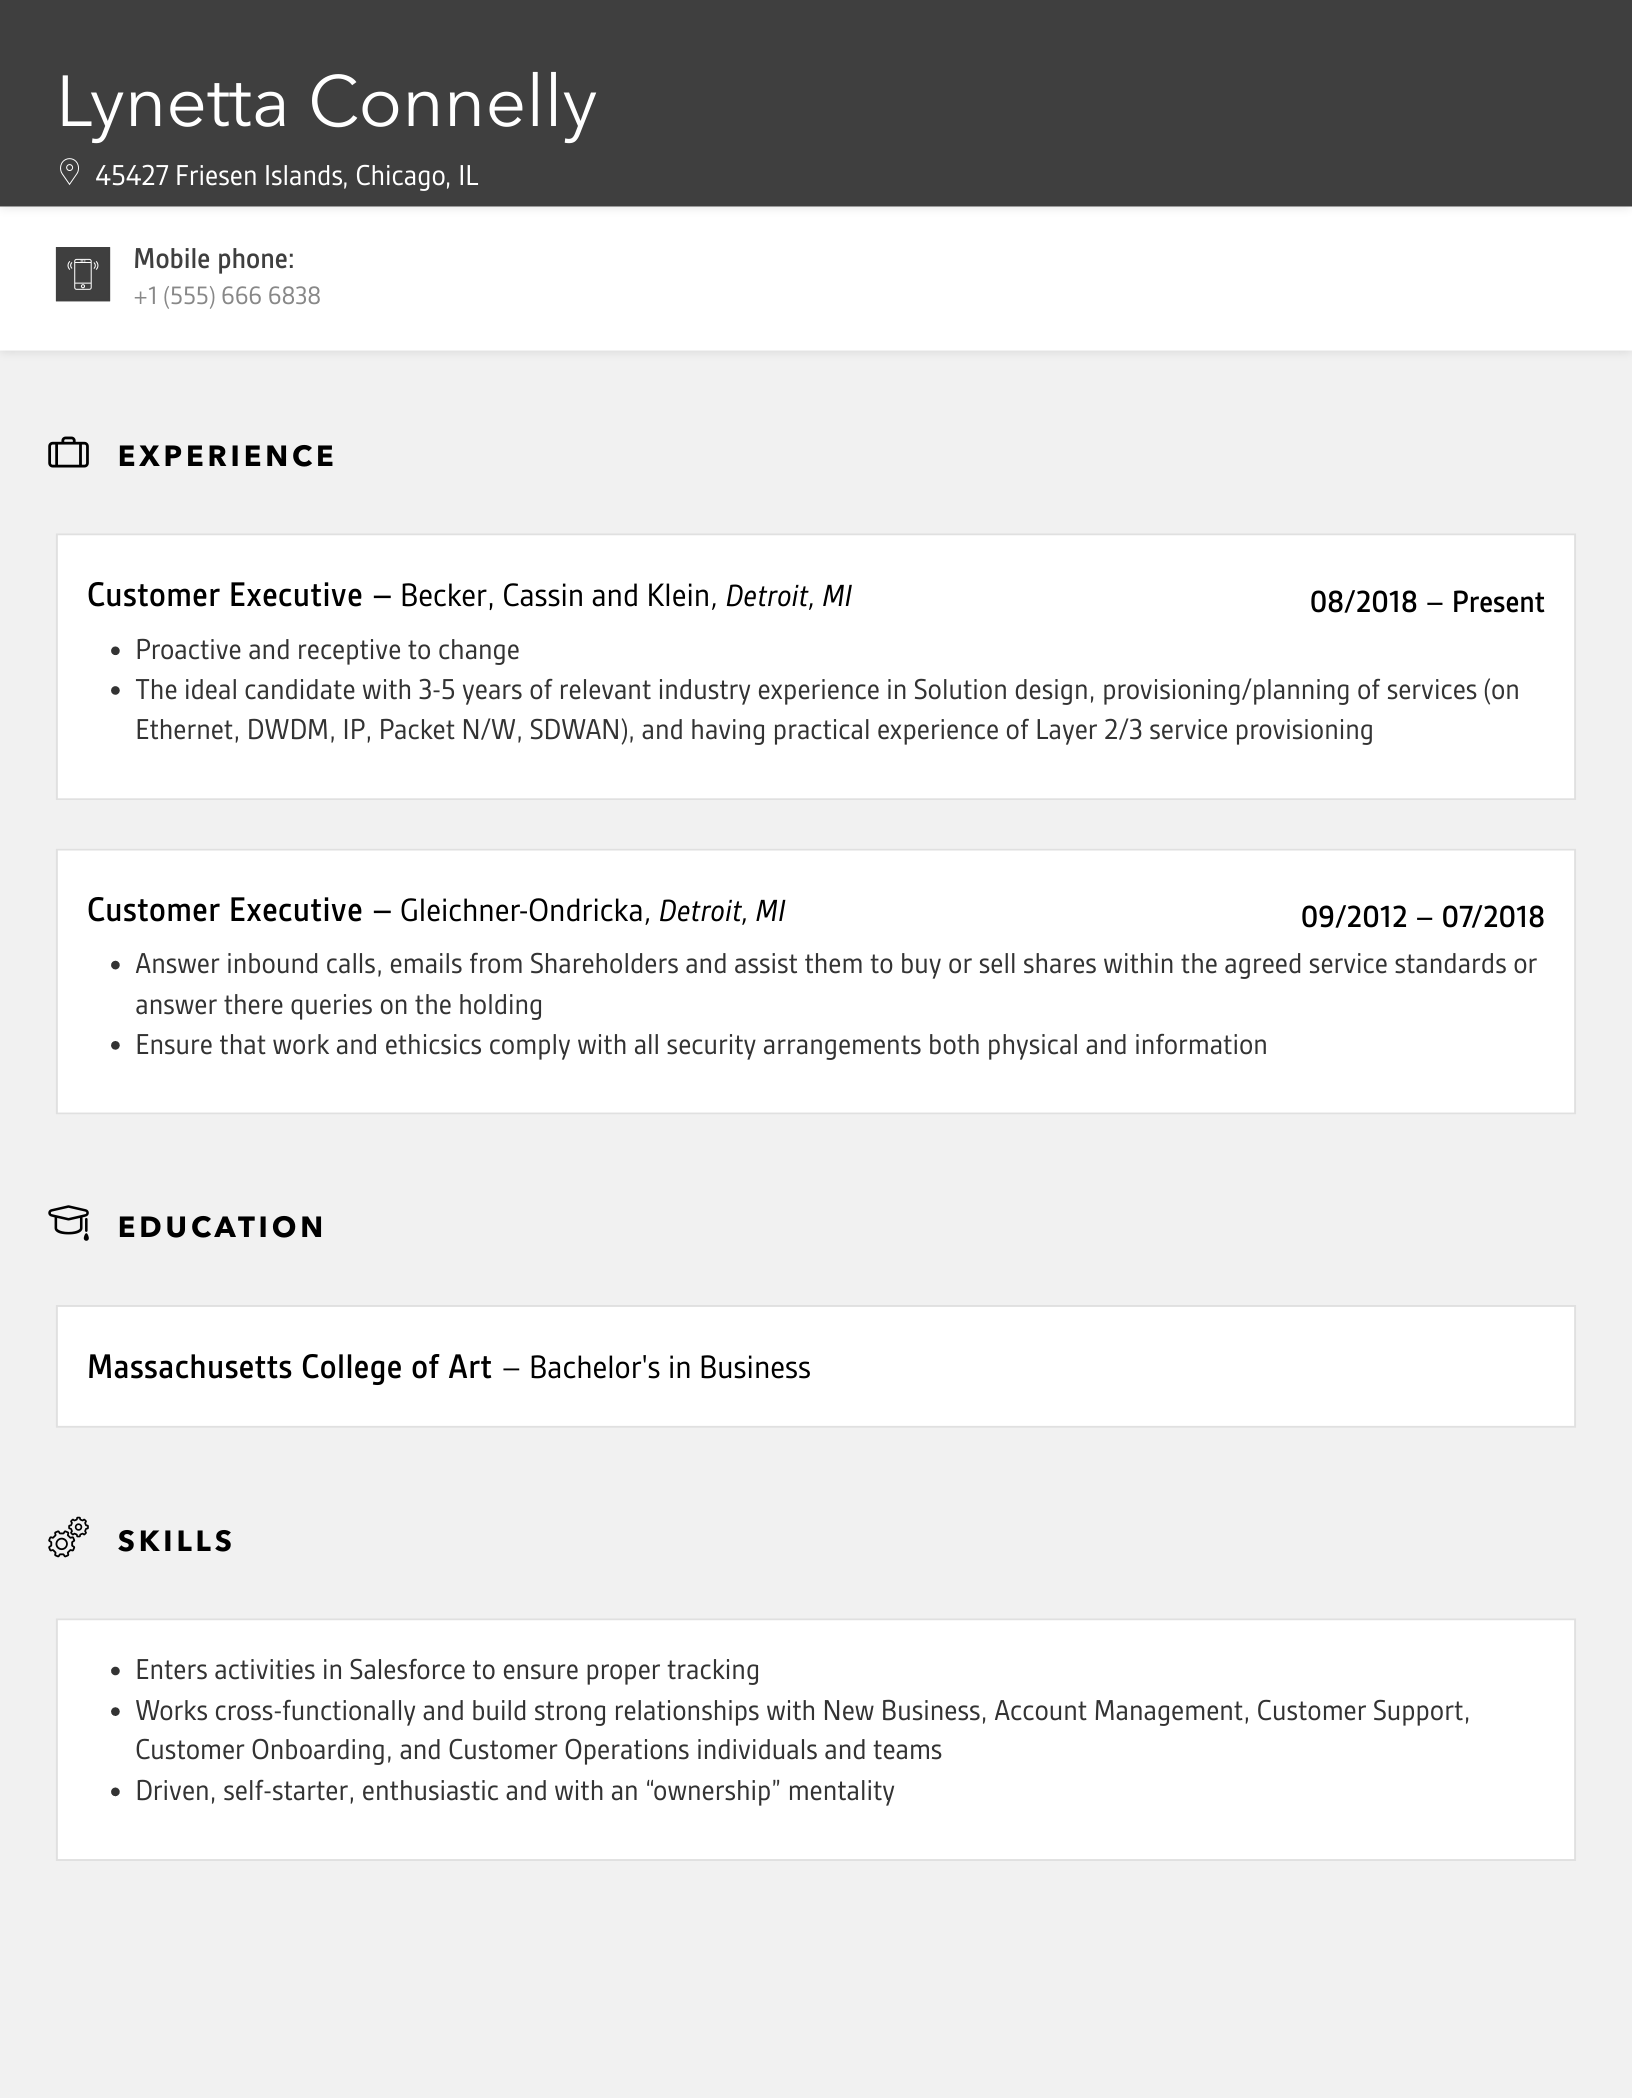Click the mobile phone icon
1632x2098 pixels.
click(83, 274)
